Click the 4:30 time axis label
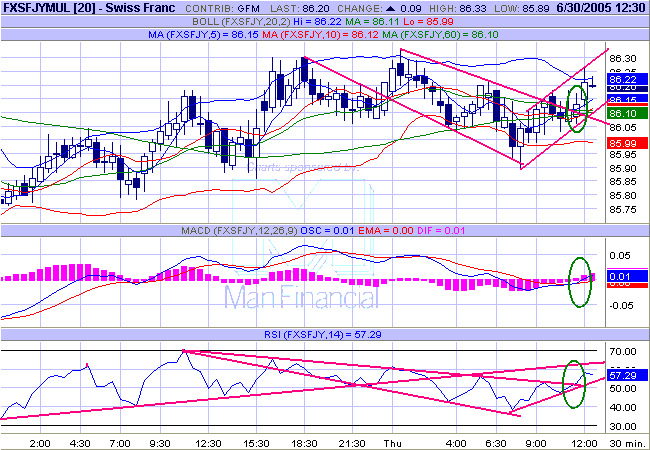Viewport: 650px width, 450px height. point(80,443)
